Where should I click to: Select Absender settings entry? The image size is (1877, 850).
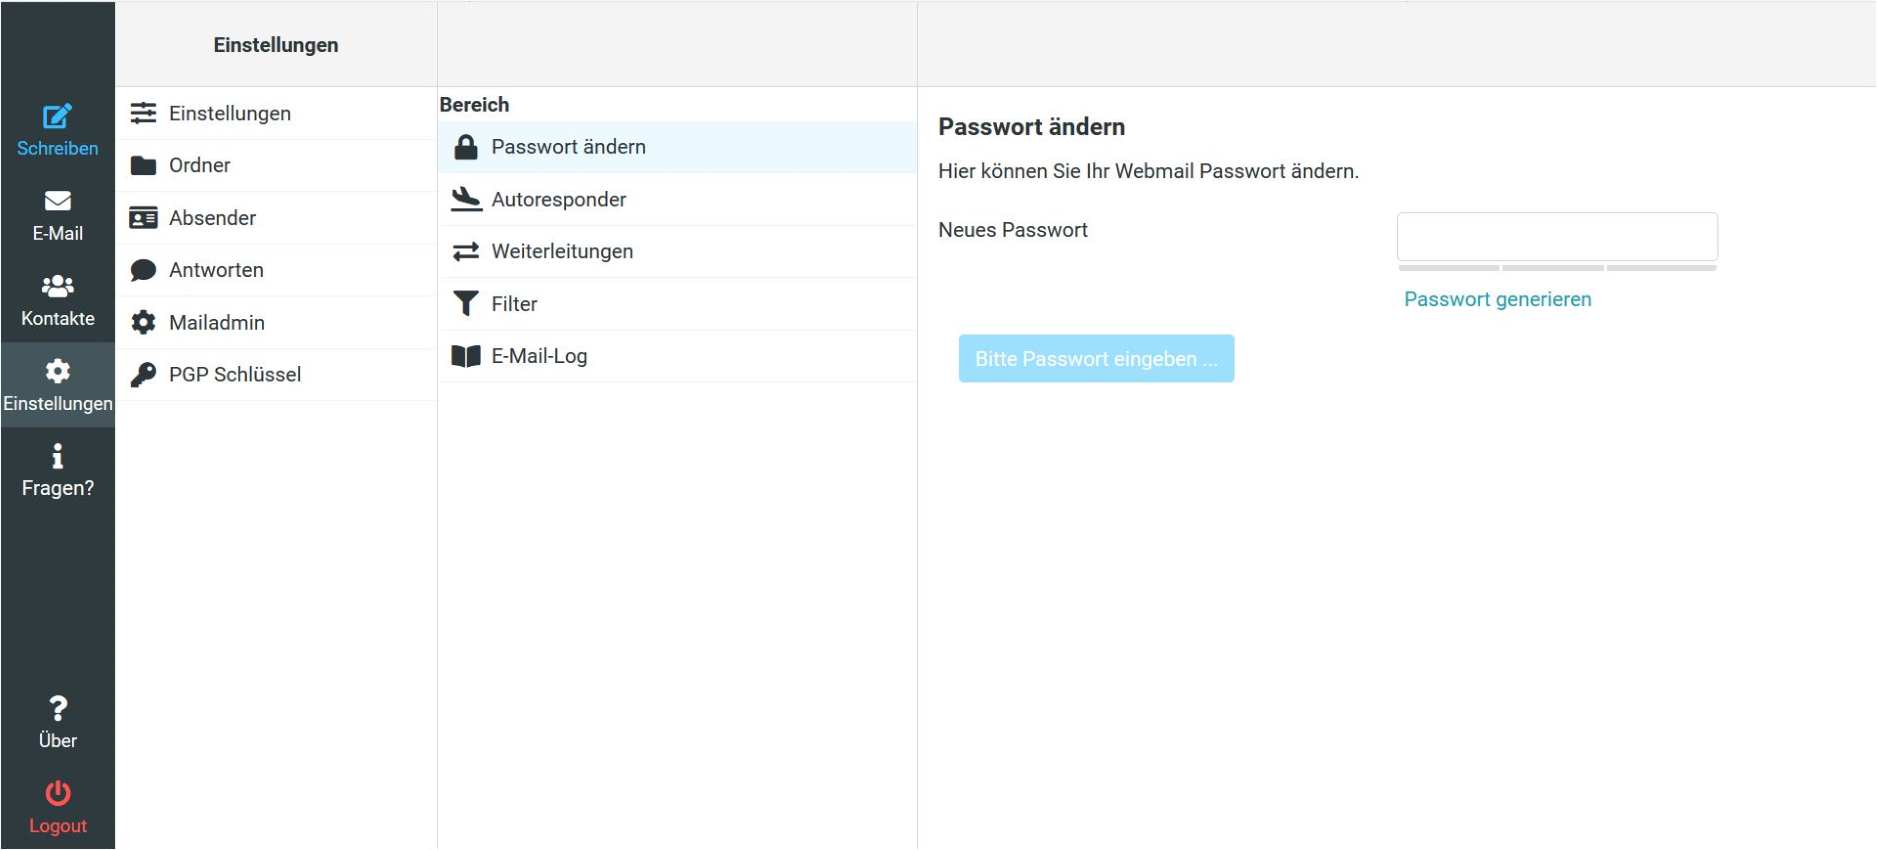(212, 218)
